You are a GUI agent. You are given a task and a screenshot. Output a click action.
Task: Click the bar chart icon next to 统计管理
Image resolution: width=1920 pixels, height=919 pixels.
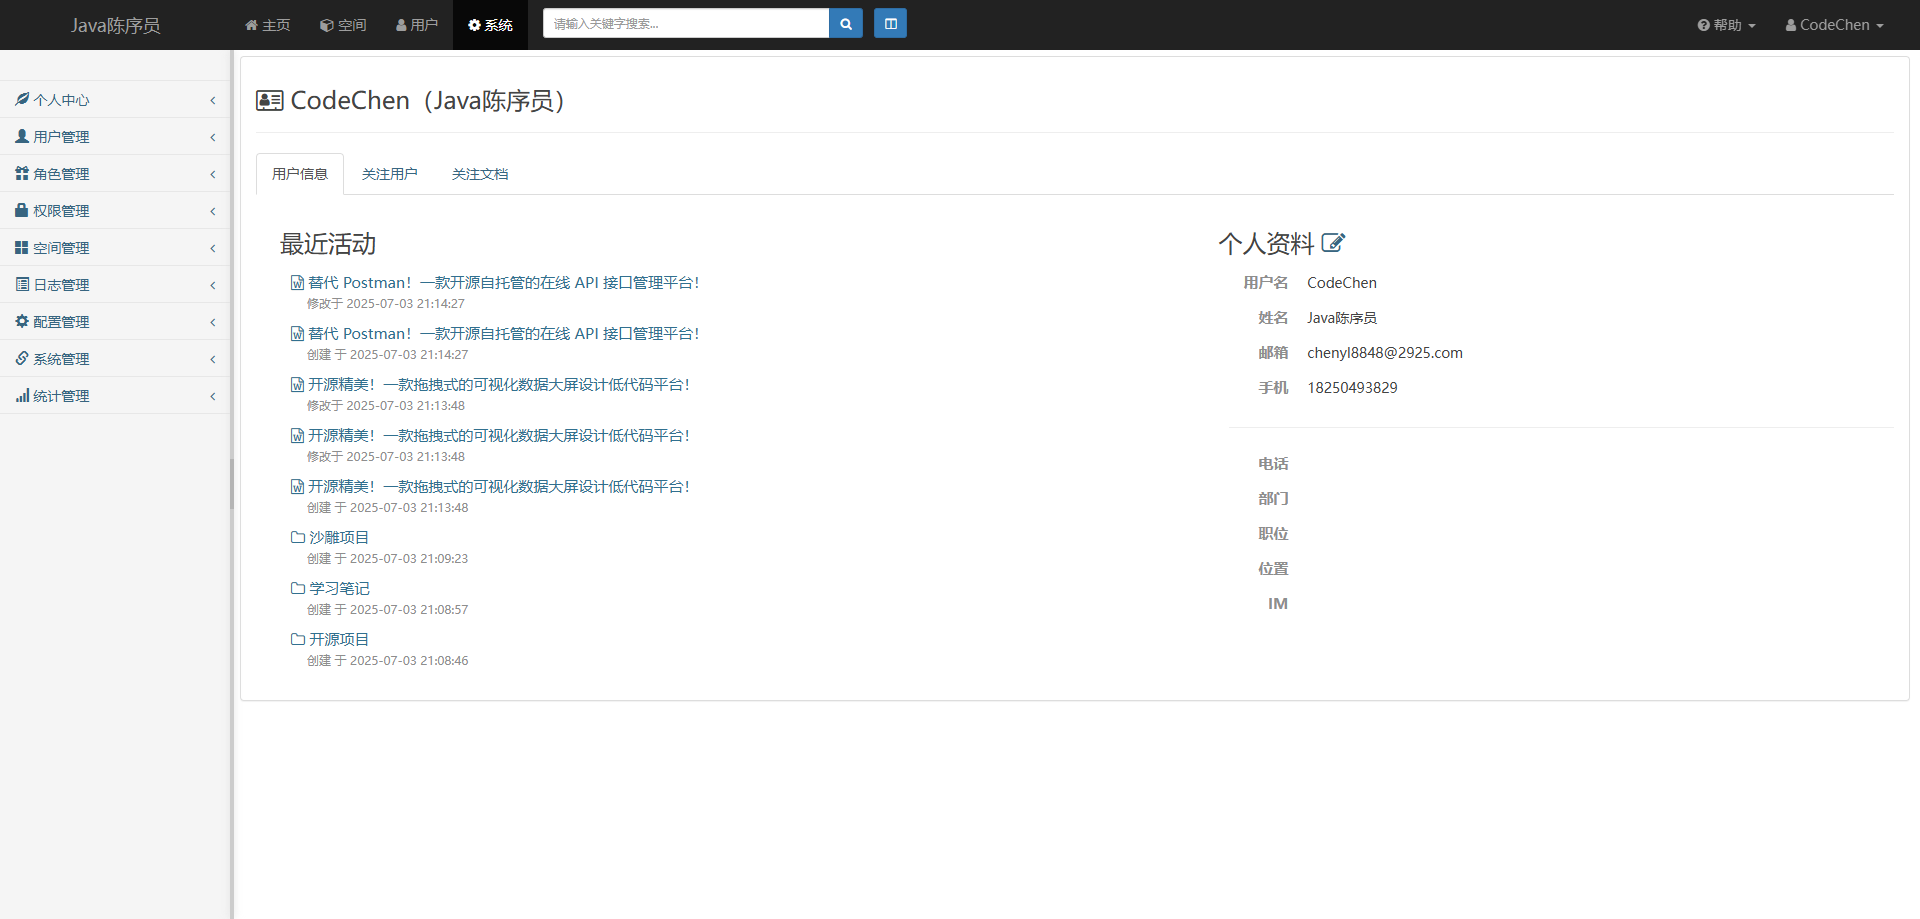[x=22, y=395]
